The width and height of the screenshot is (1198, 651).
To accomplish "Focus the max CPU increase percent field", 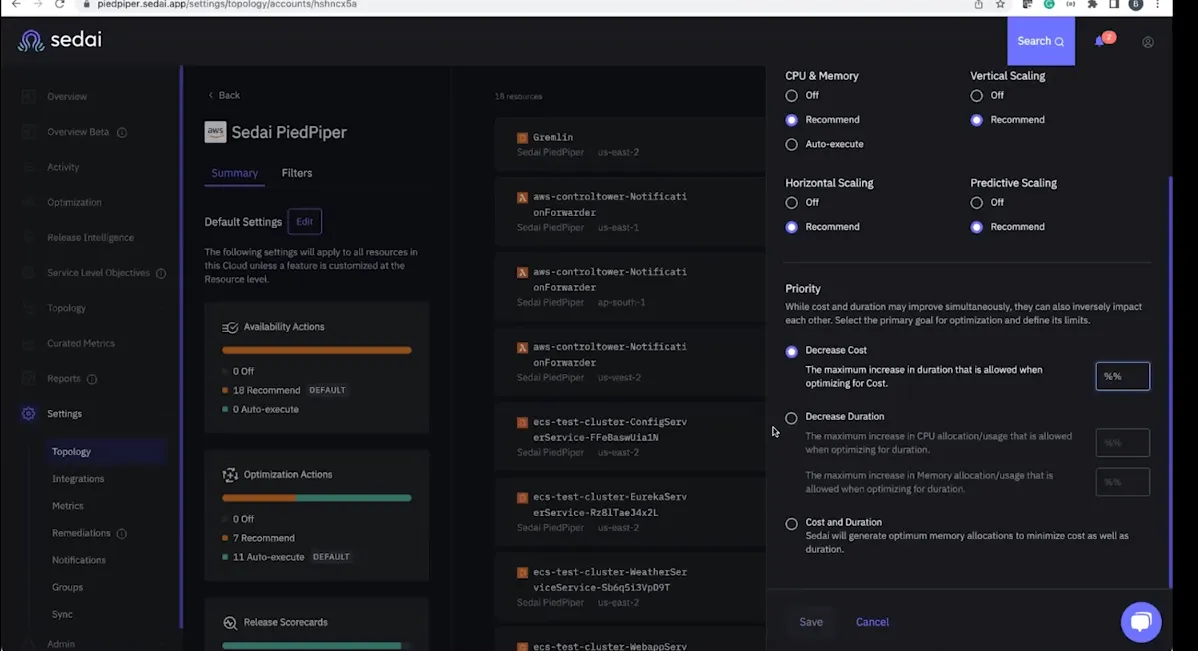I will click(1122, 443).
